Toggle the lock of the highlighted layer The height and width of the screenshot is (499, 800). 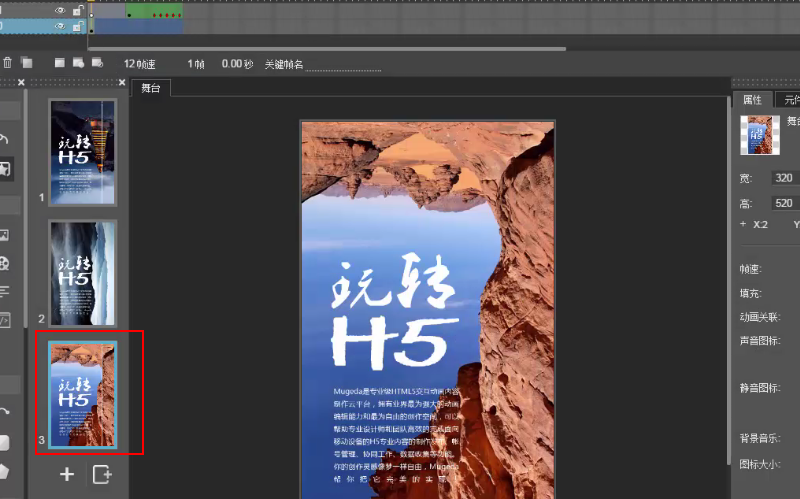pyautogui.click(x=77, y=26)
